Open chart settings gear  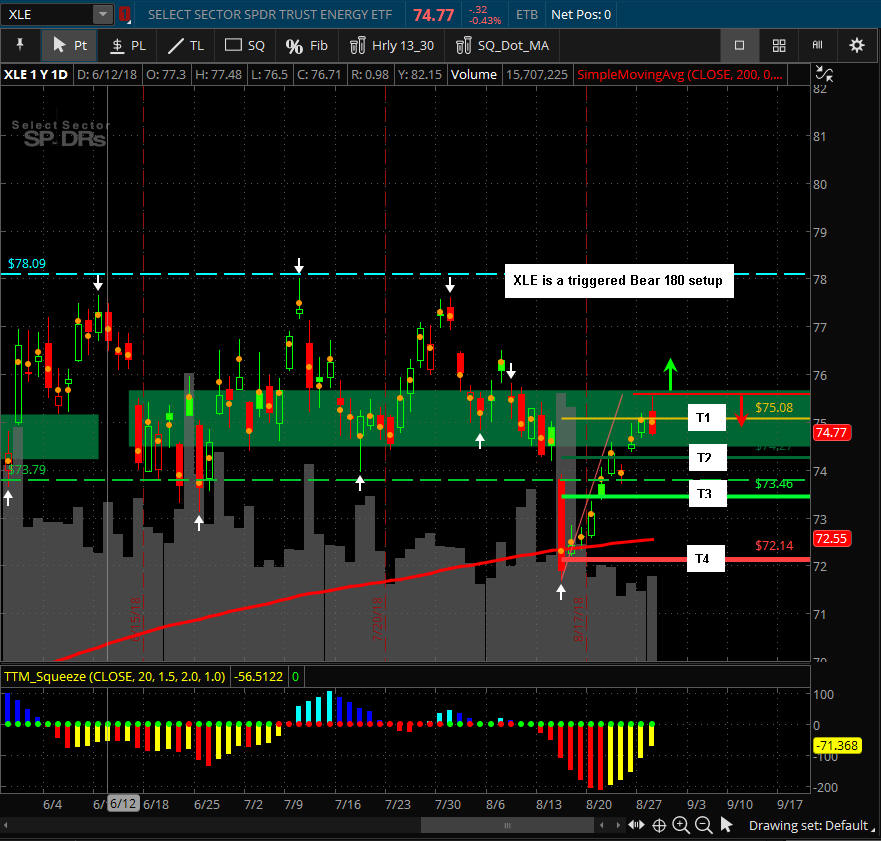coord(856,46)
